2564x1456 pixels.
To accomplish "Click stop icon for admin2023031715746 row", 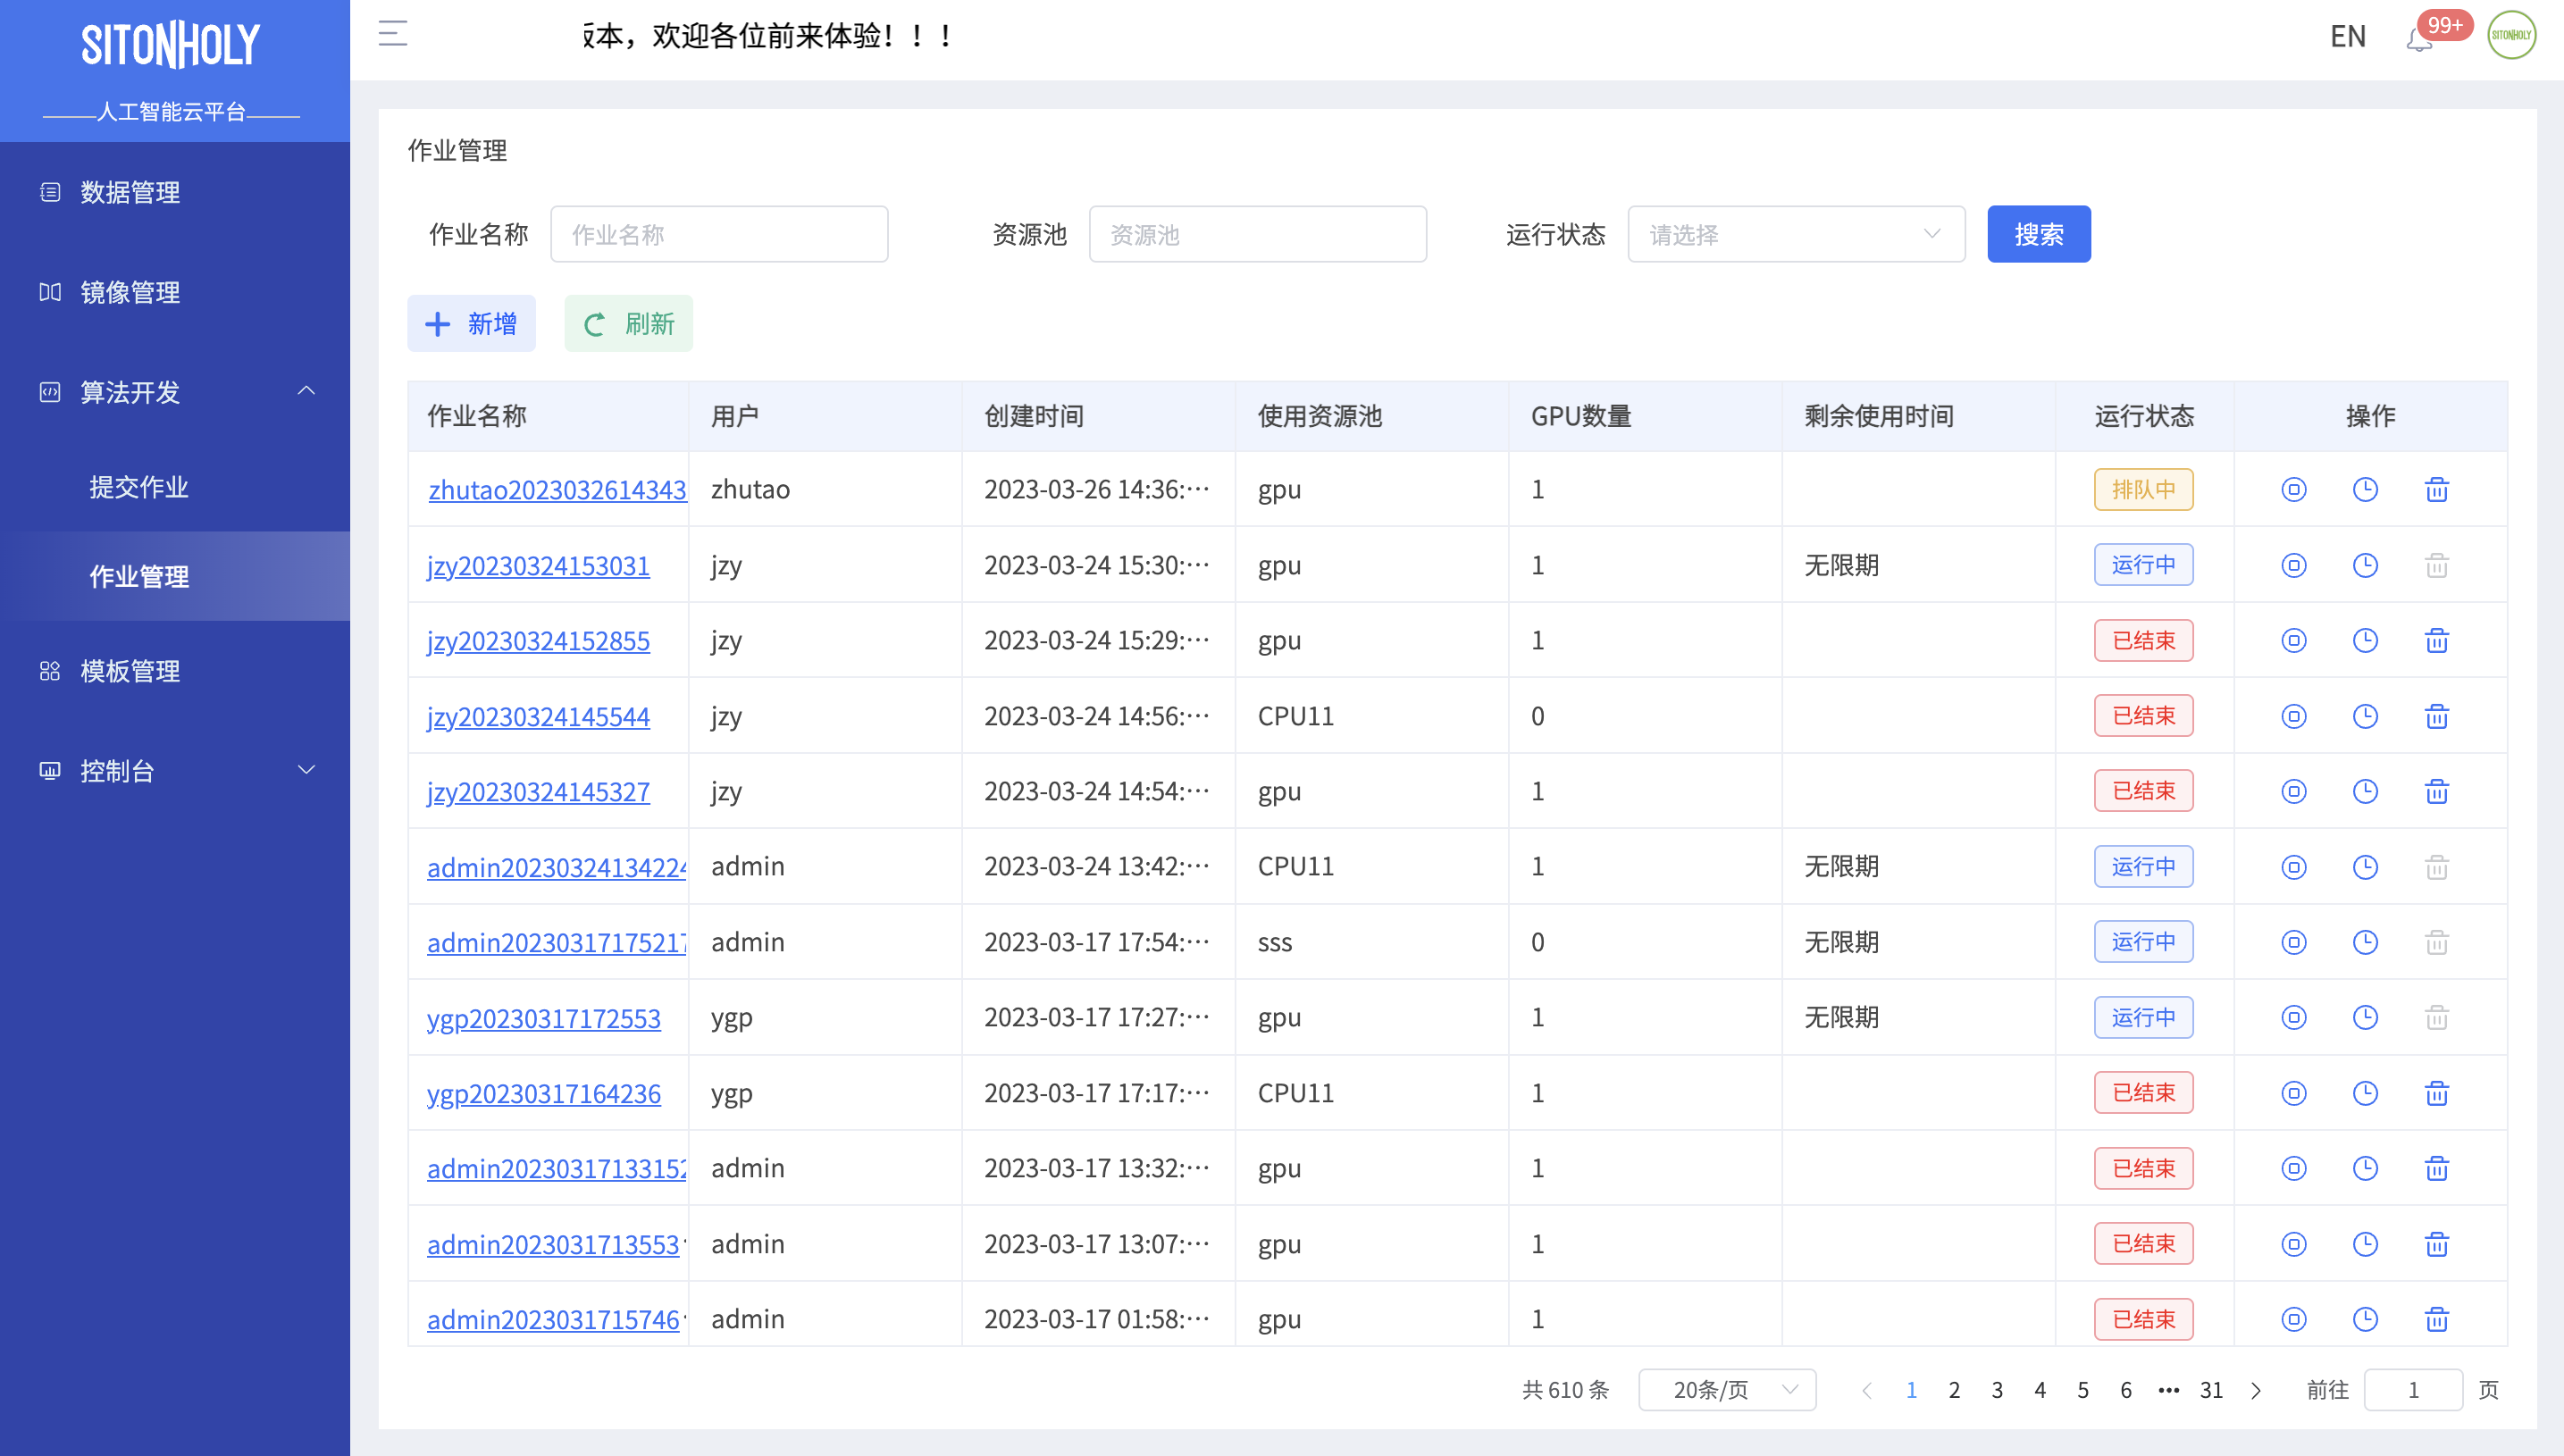I will pos(2293,1319).
